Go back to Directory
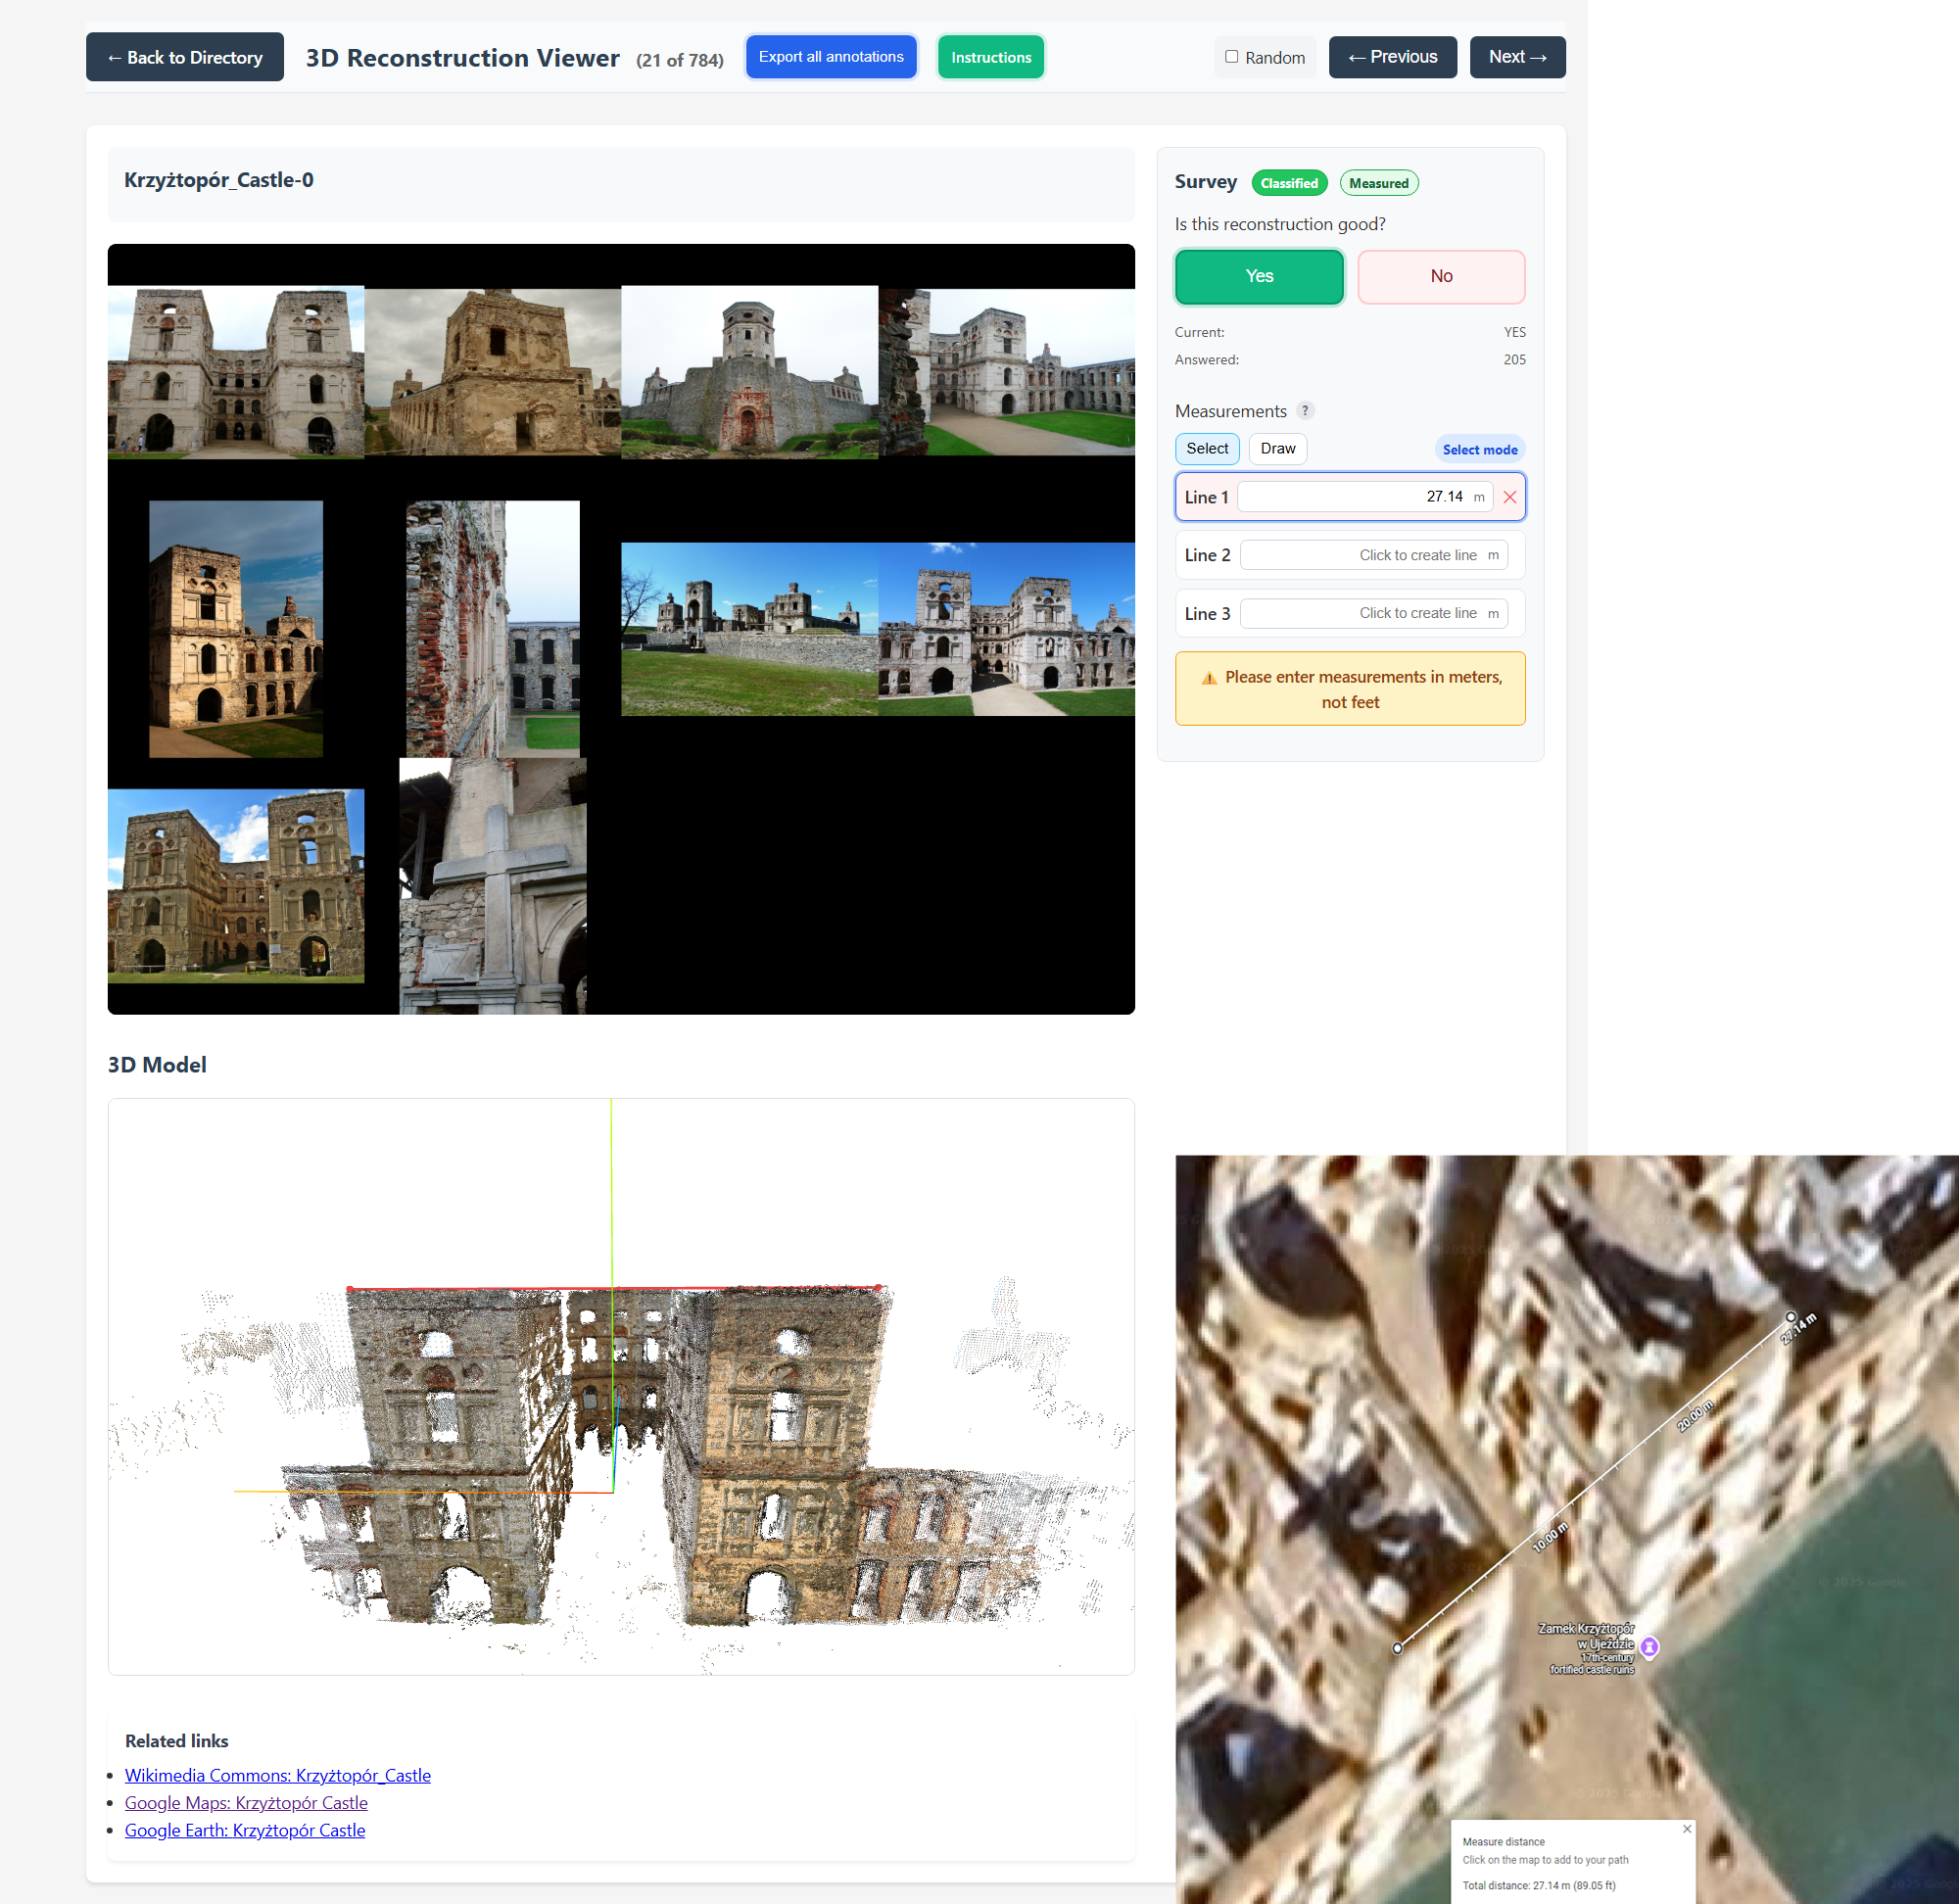 [x=185, y=57]
